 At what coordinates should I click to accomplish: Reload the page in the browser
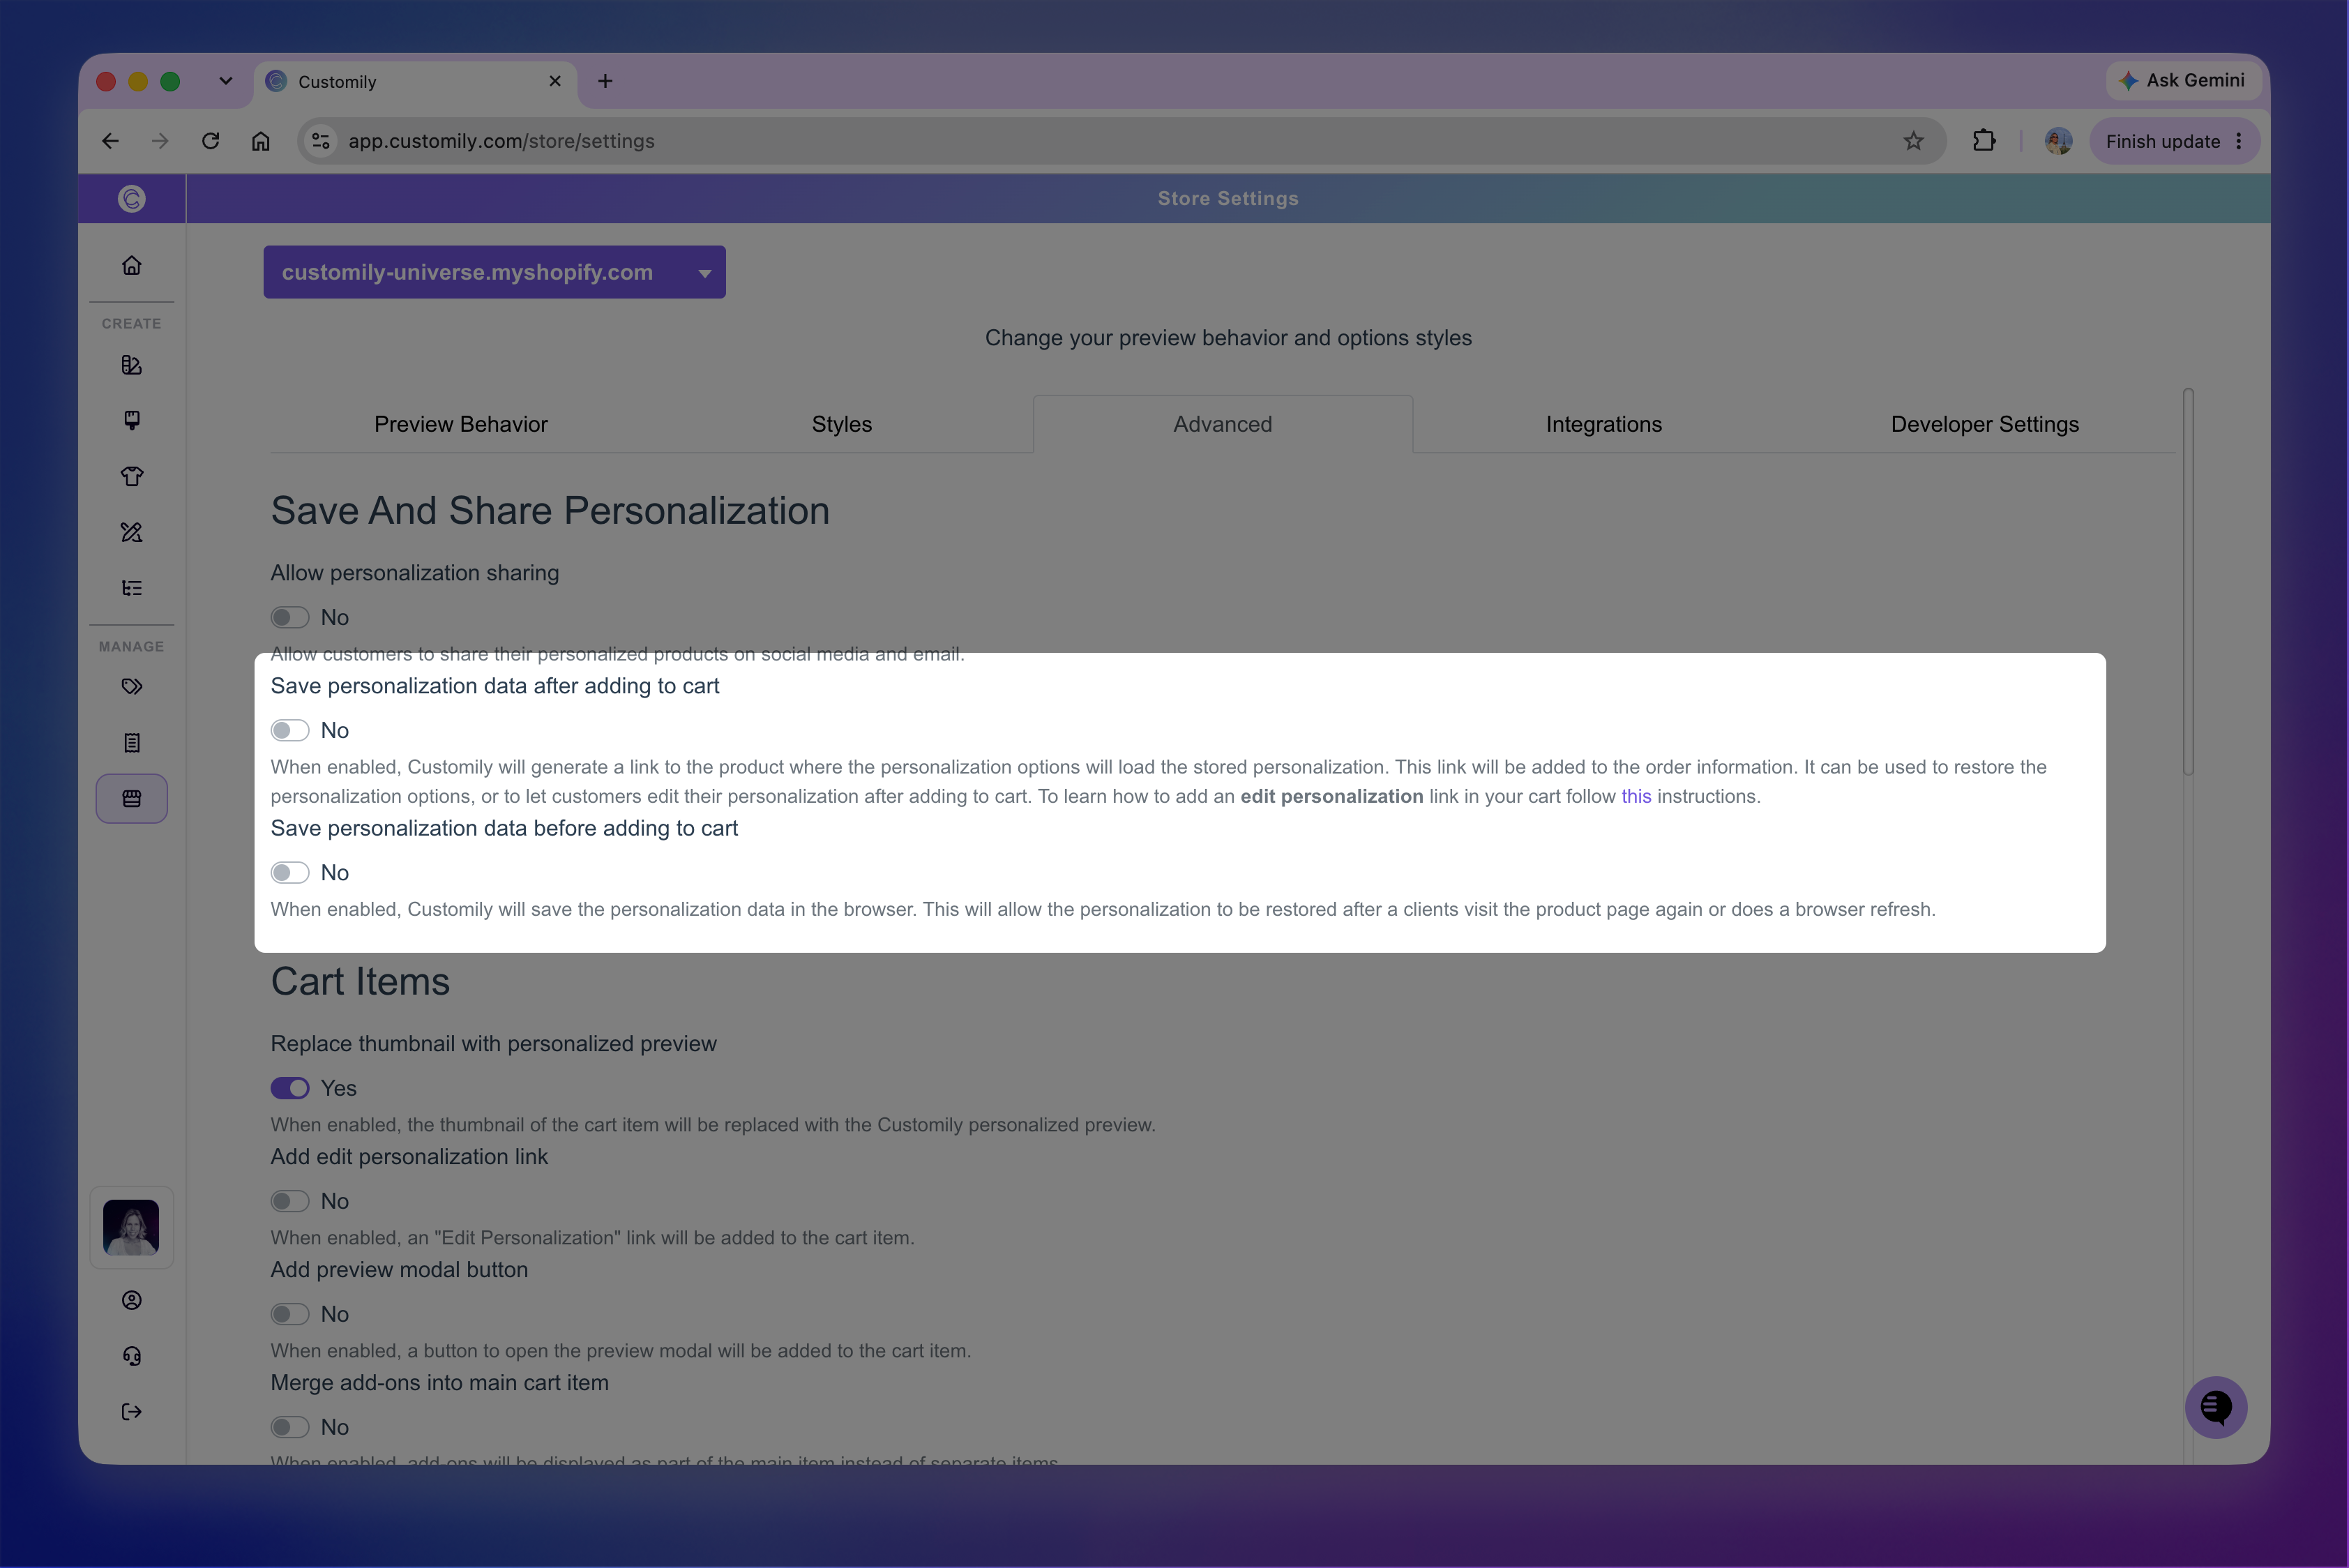(x=210, y=141)
